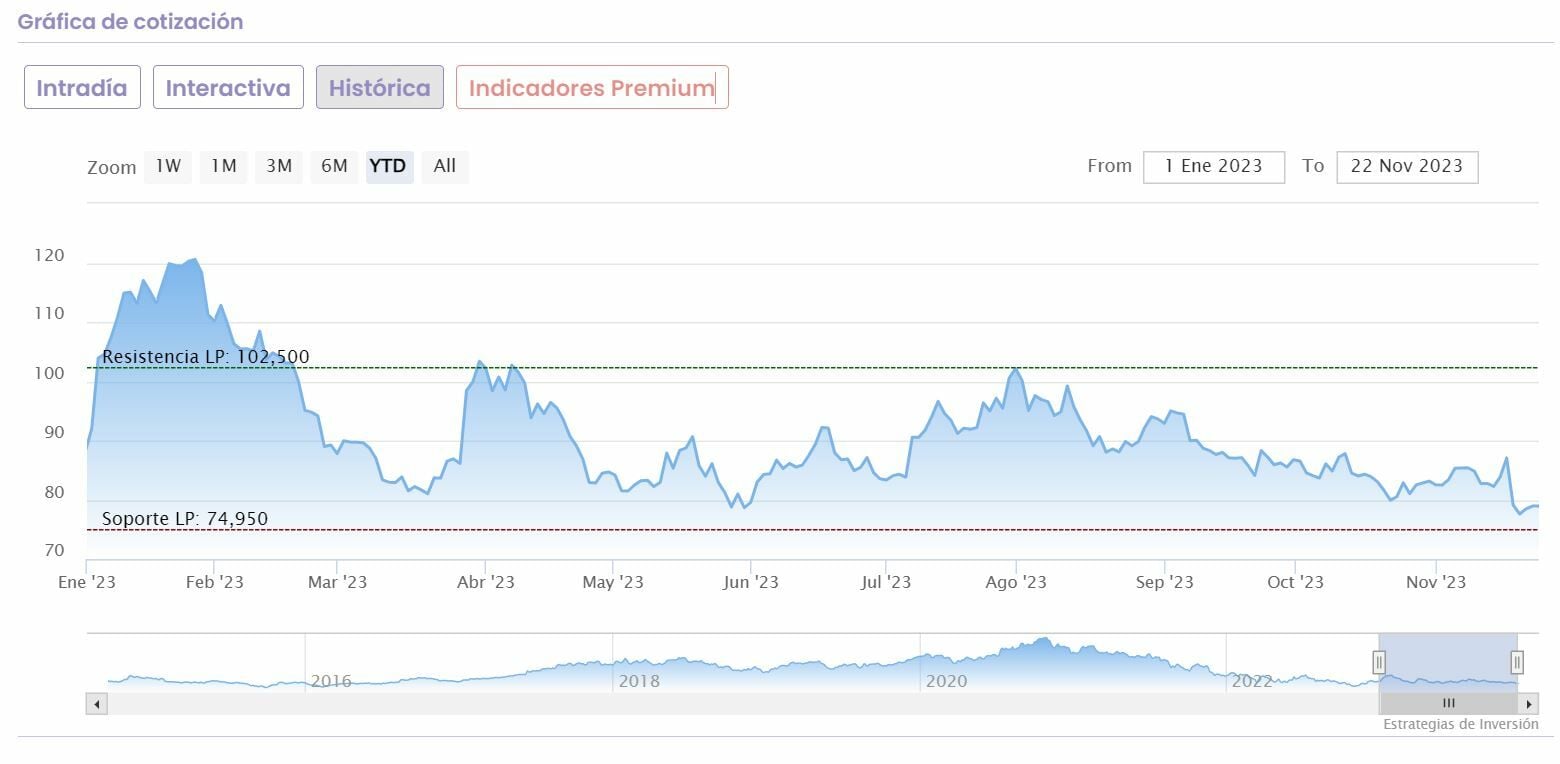Open the Intradía chart tab
The width and height of the screenshot is (1560, 764).
pos(82,88)
